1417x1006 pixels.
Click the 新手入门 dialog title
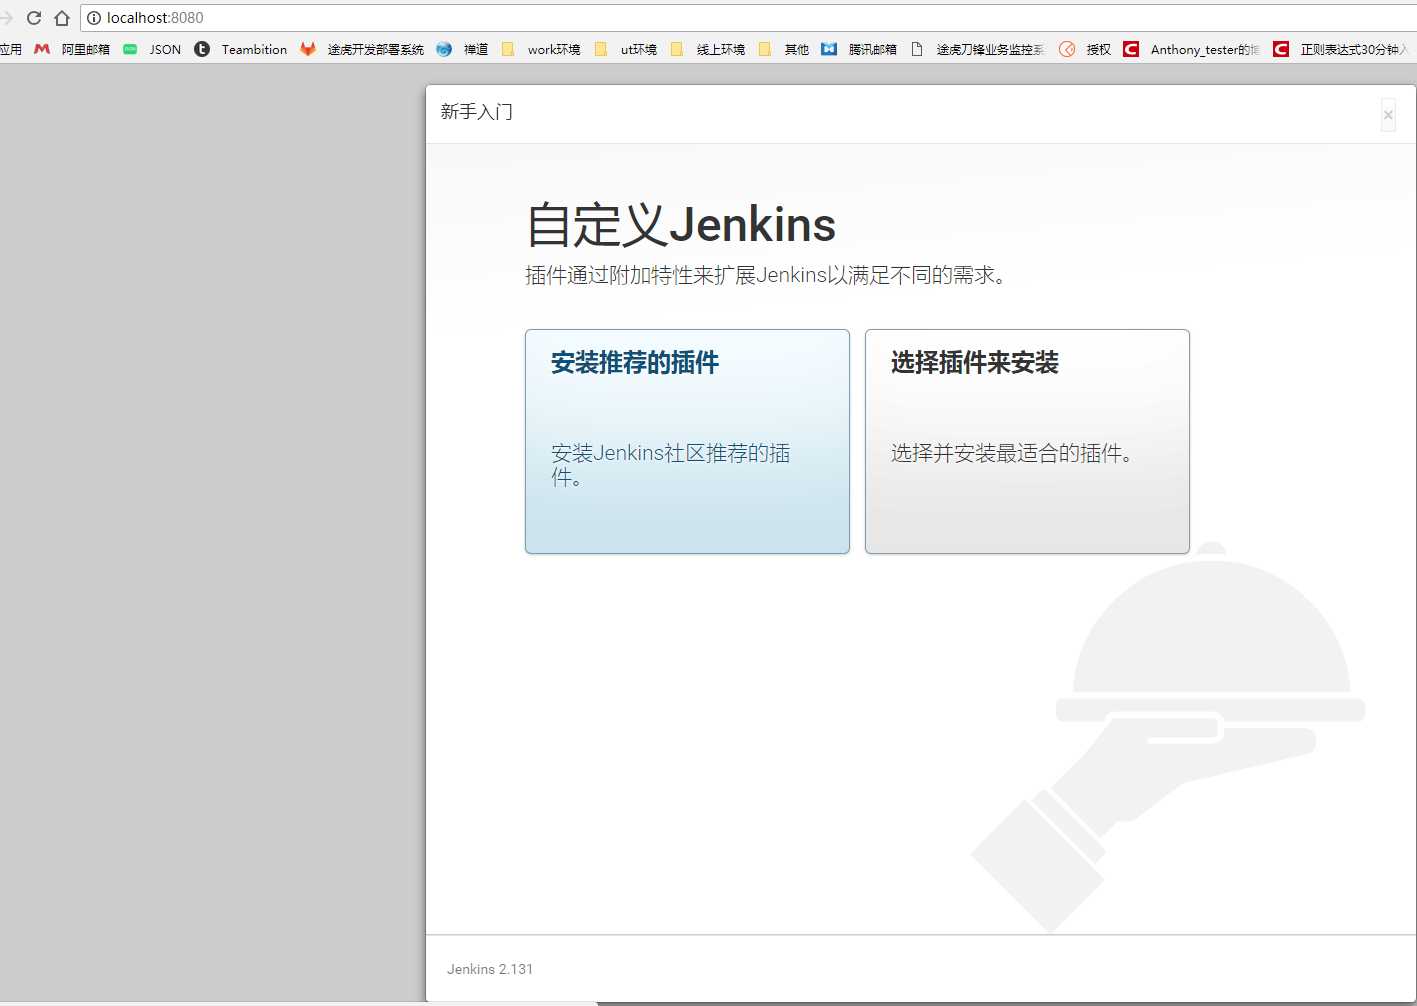tap(477, 112)
